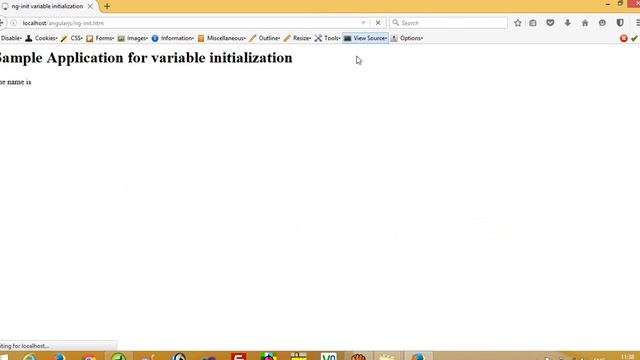Bookmark this page with the star icon
The height and width of the screenshot is (360, 640).
(518, 23)
